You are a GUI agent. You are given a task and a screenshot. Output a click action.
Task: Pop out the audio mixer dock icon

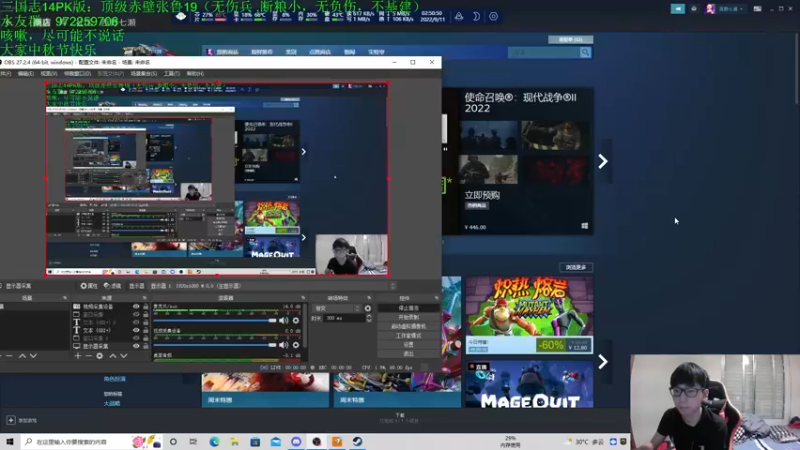pos(303,298)
